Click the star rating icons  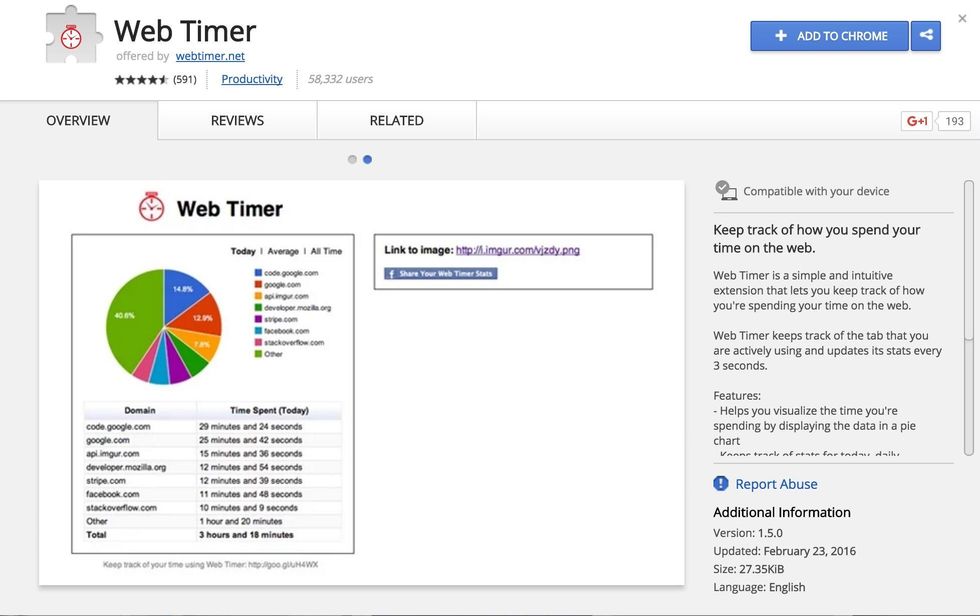pos(141,80)
